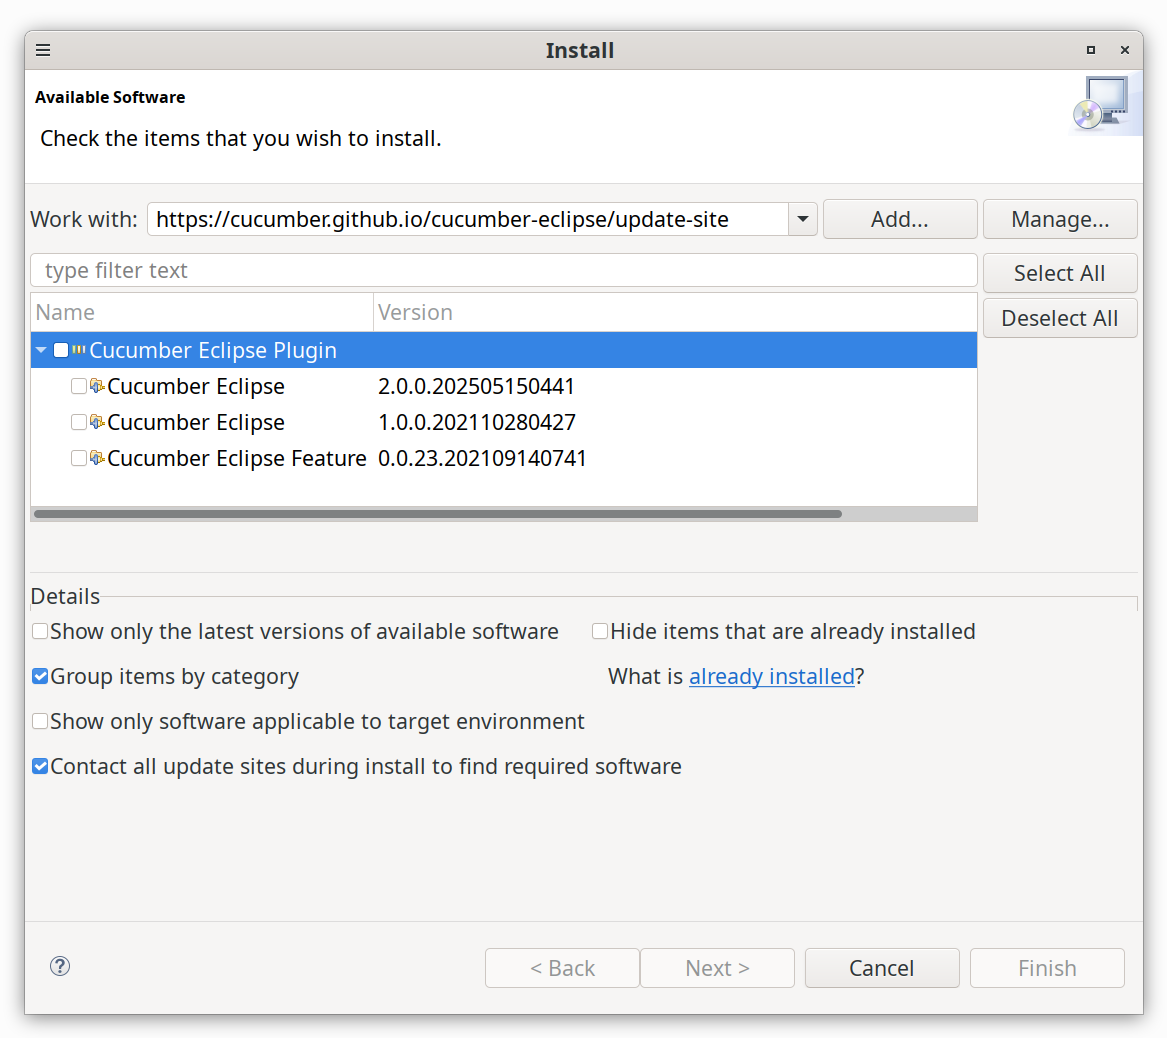Open the Work with site dropdown arrow
This screenshot has width=1167, height=1038.
point(803,219)
